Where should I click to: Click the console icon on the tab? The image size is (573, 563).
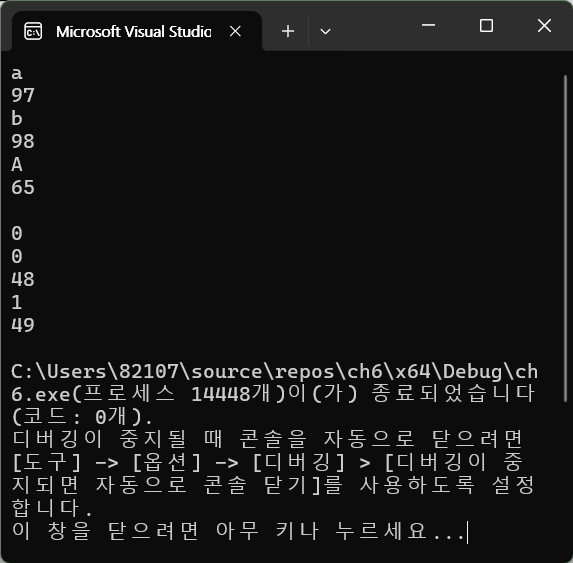pos(33,31)
